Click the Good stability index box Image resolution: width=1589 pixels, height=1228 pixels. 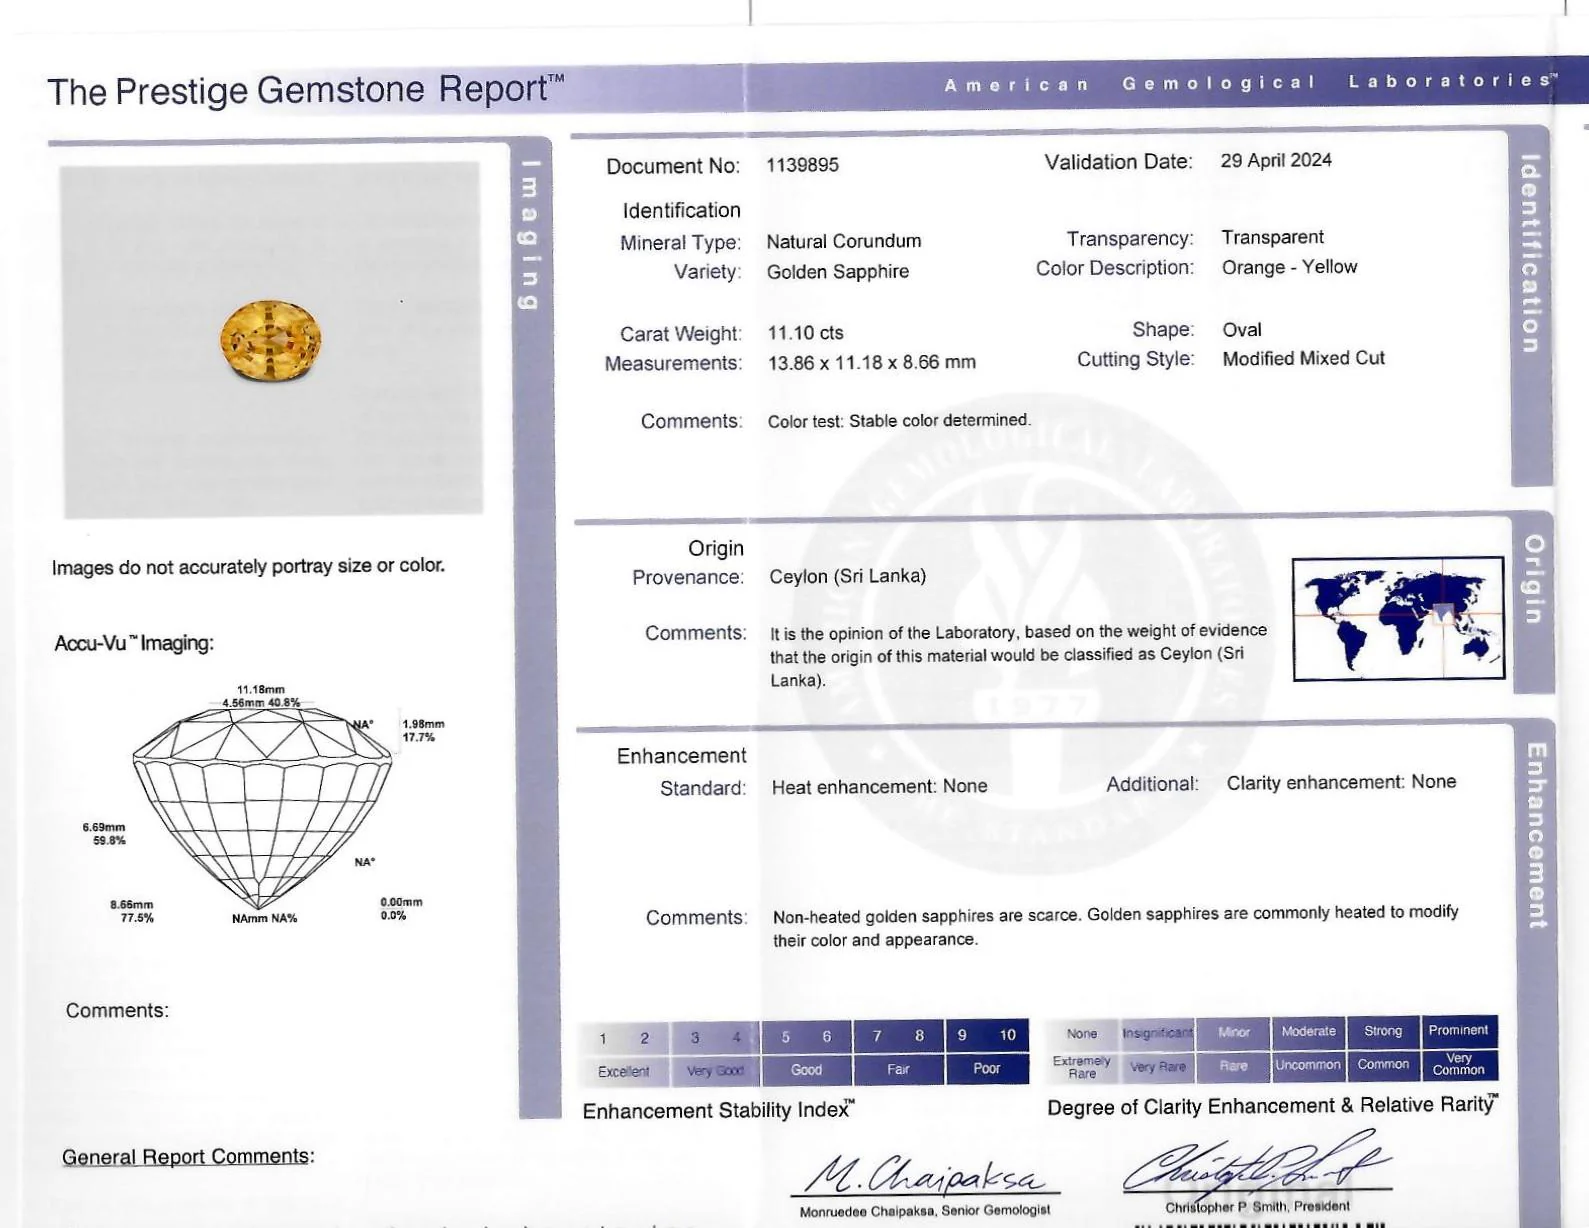(x=806, y=1069)
